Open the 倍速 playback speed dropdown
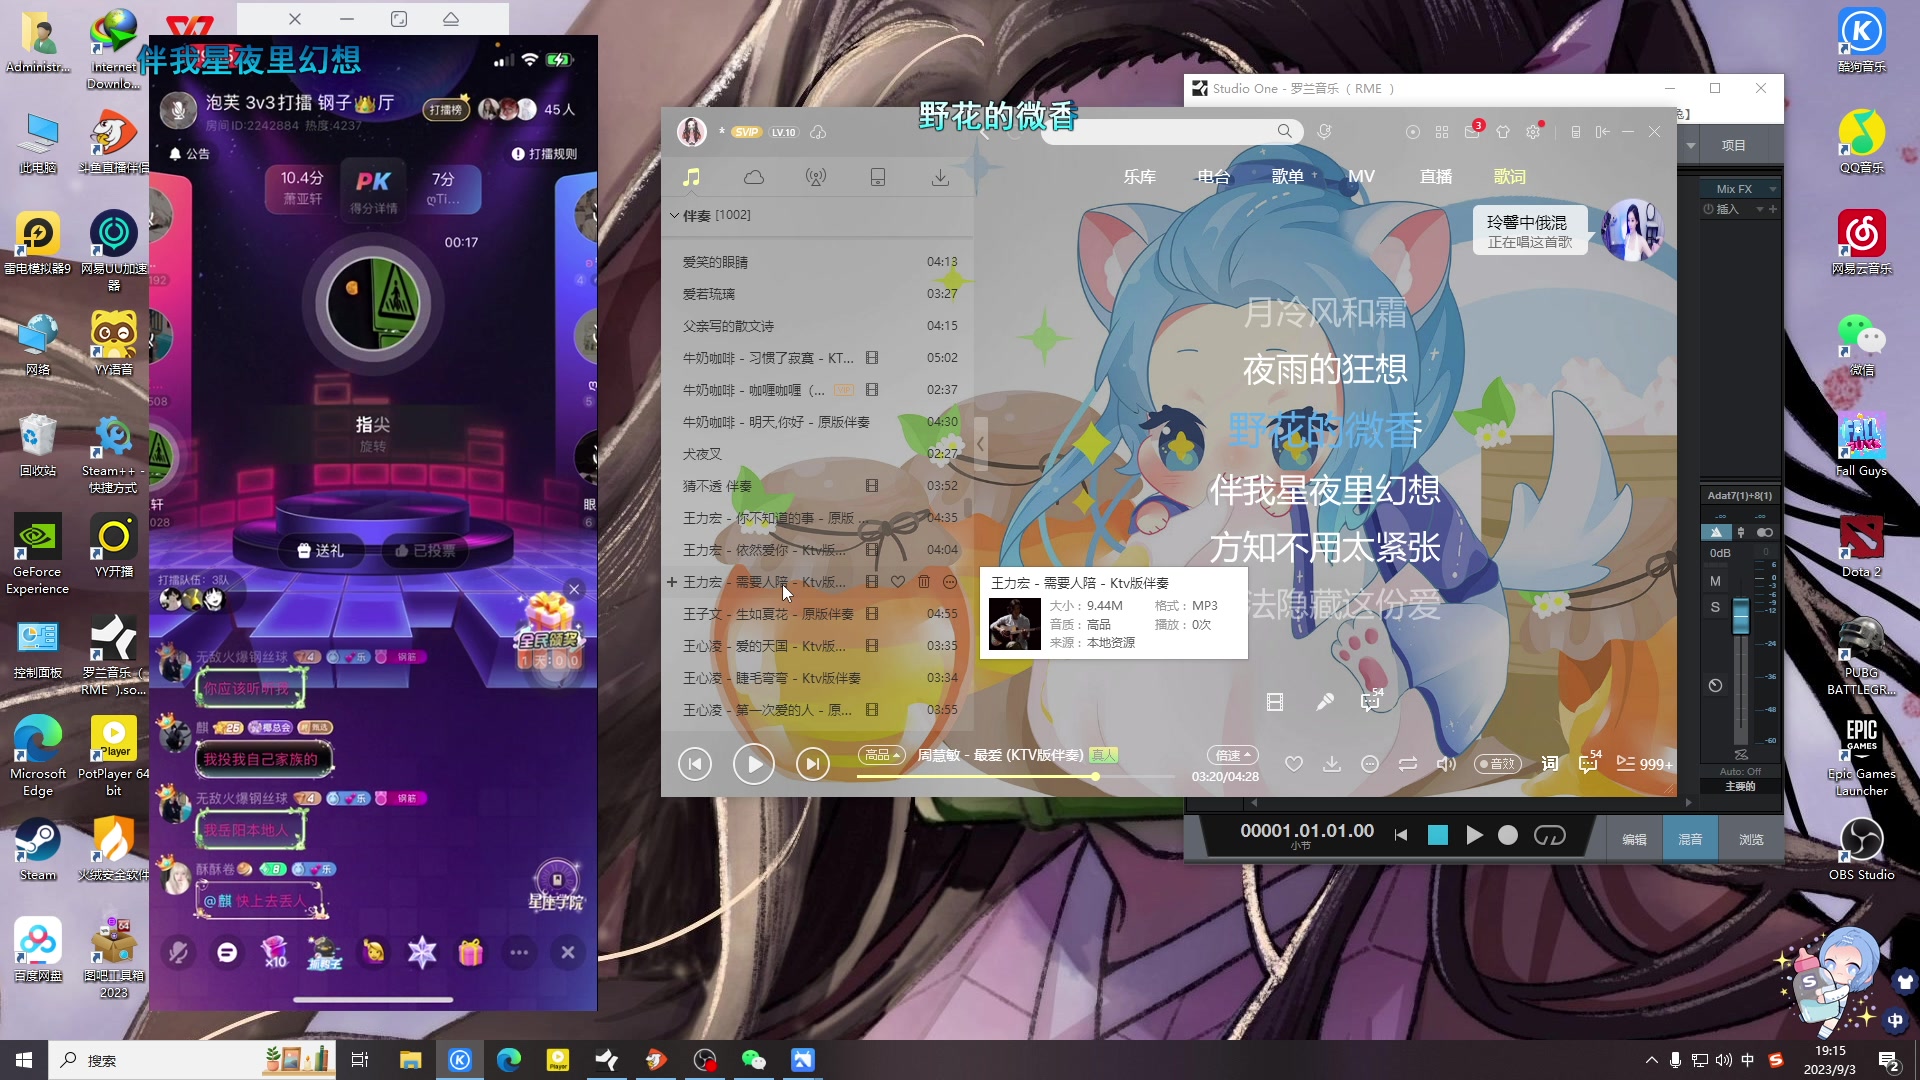Viewport: 1920px width, 1080px height. point(1233,755)
